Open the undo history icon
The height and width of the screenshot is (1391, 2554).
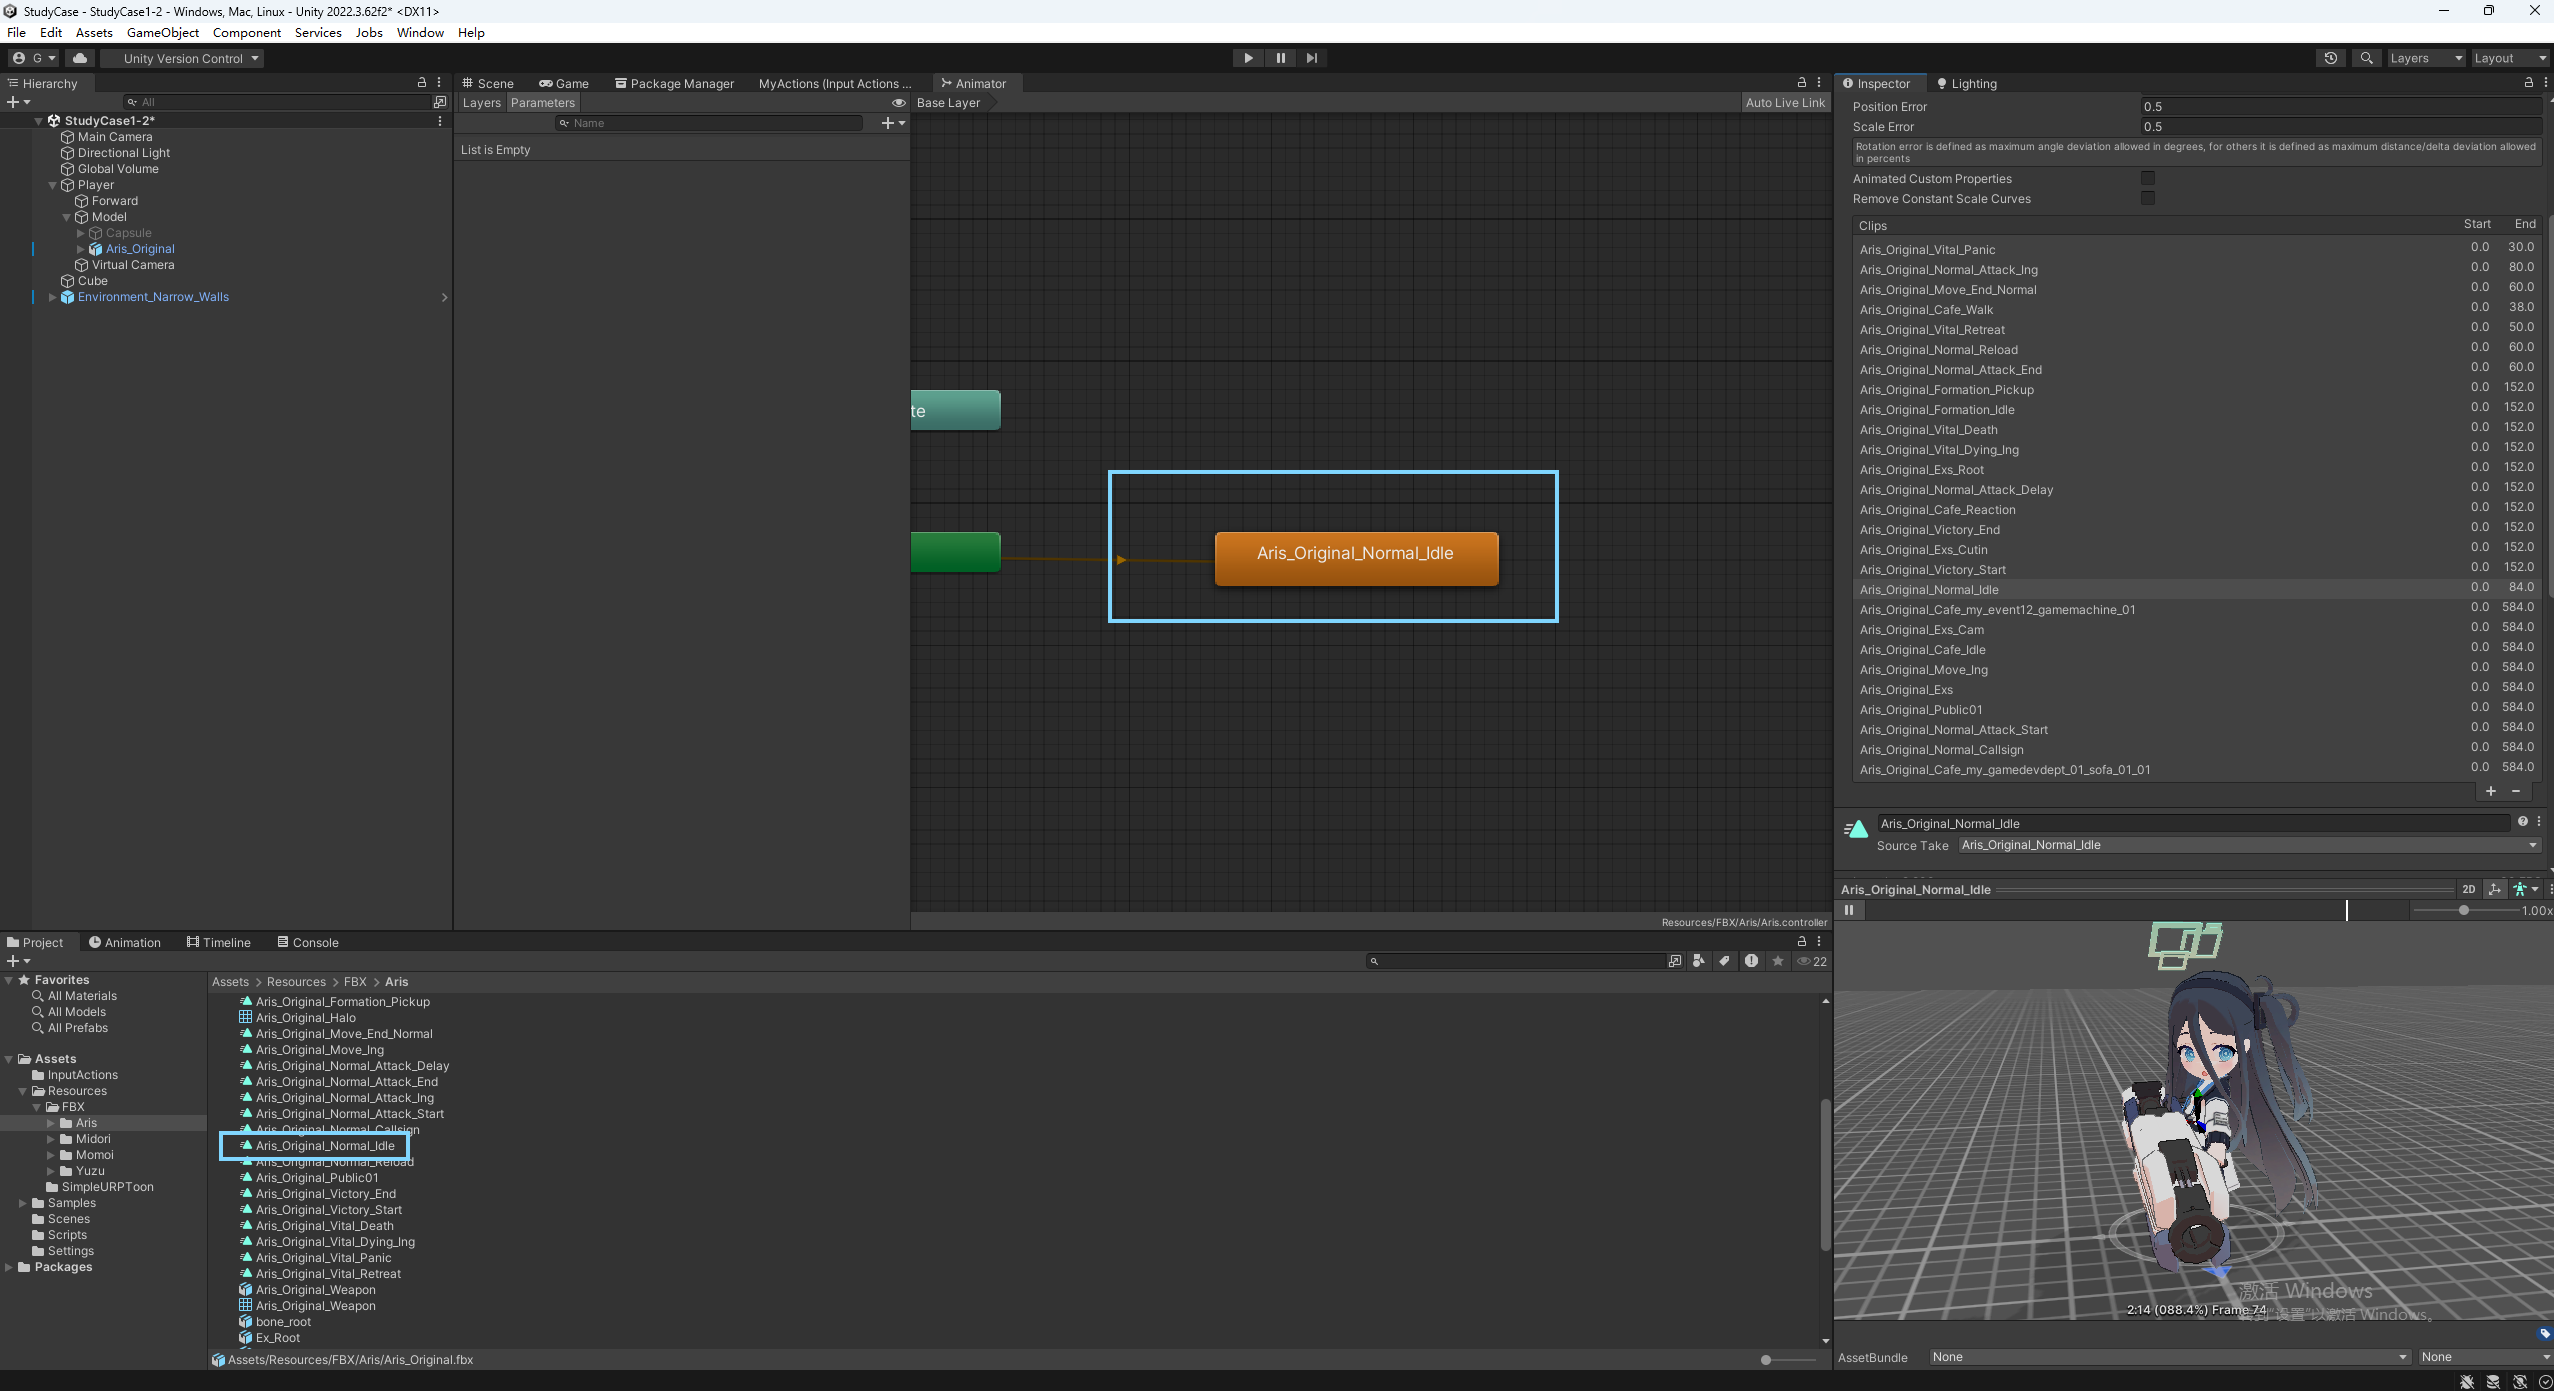(x=2330, y=58)
